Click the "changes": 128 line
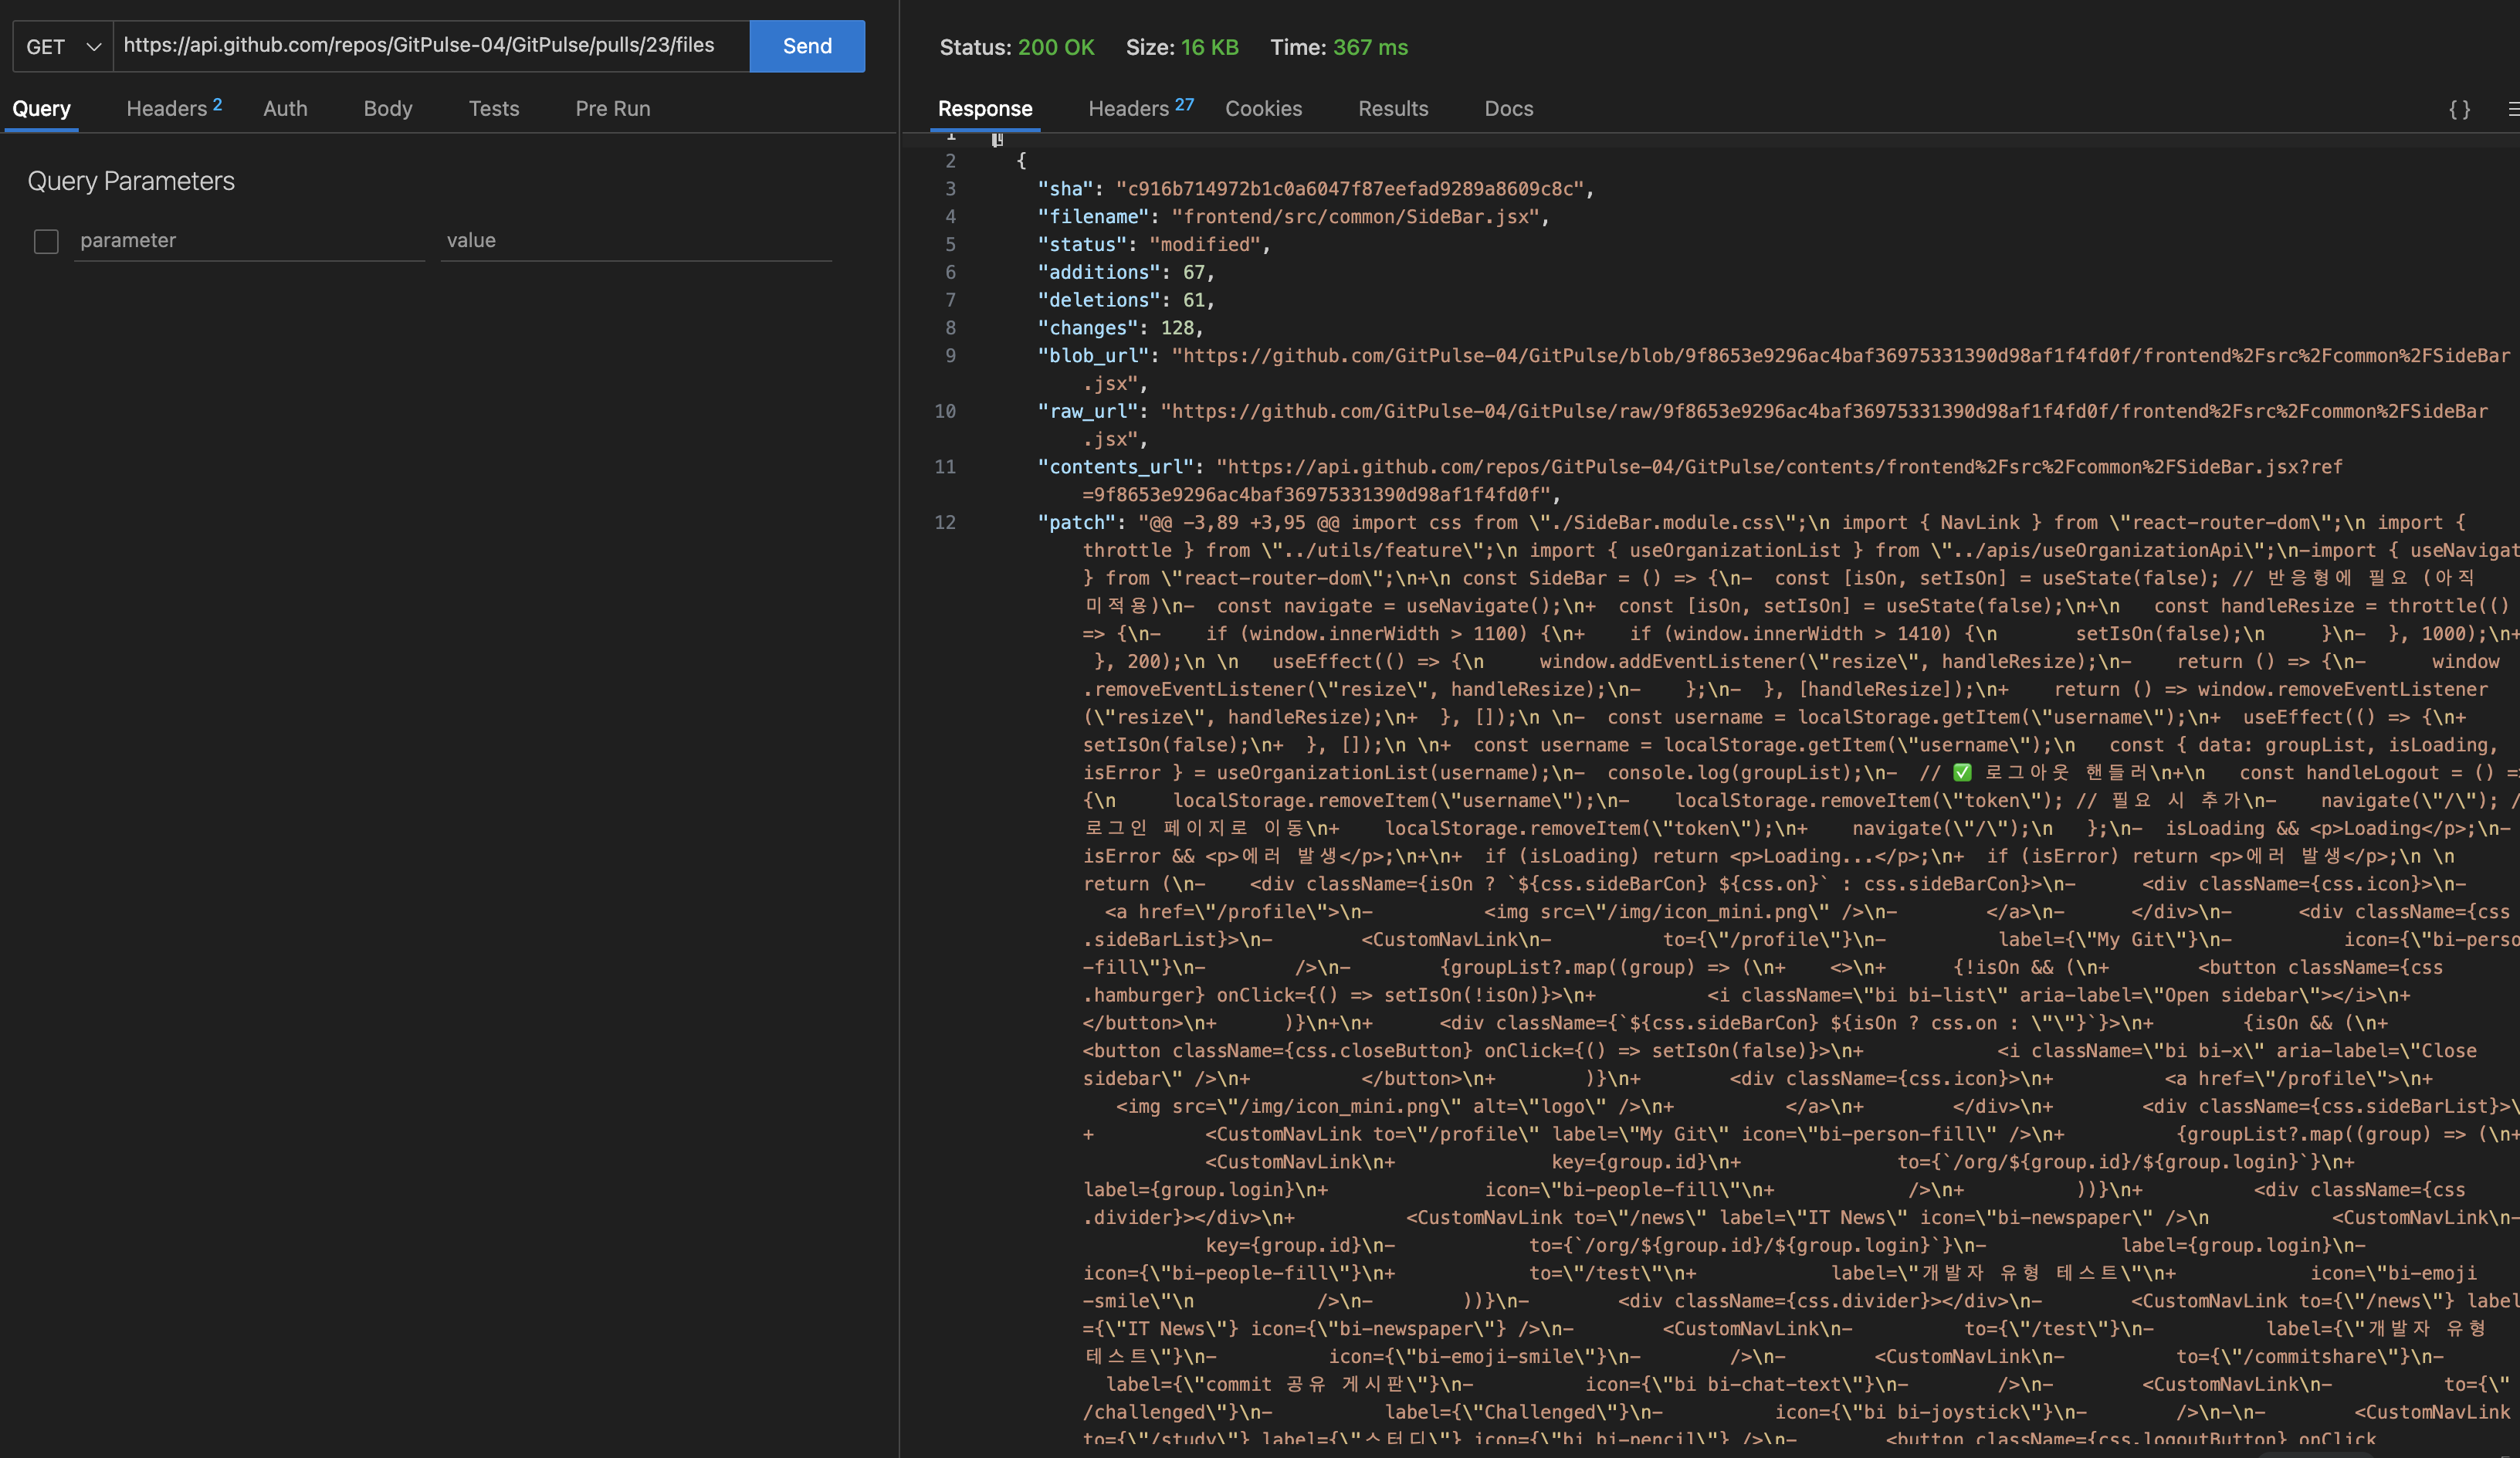 (x=1120, y=328)
